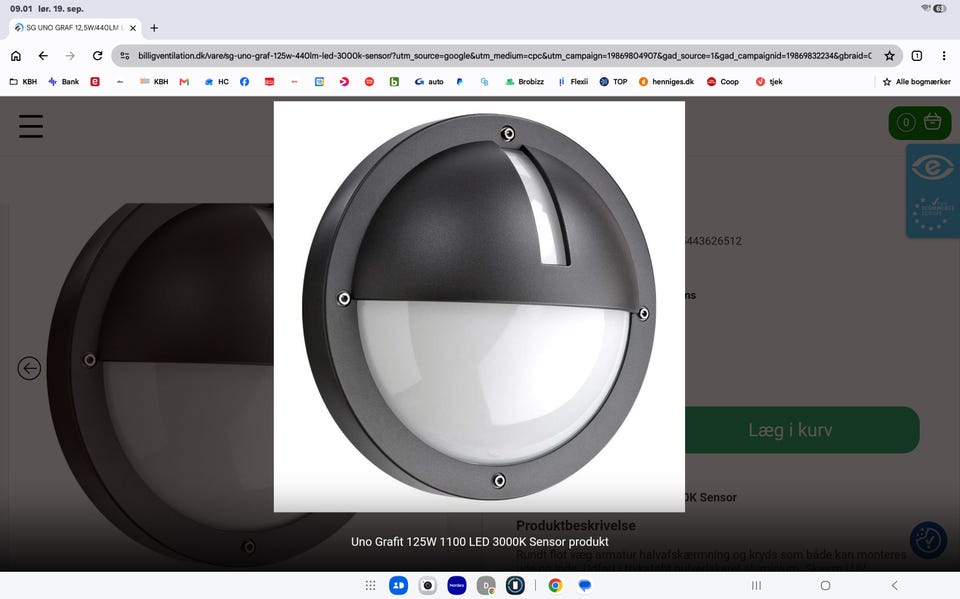Launch the Nordea app from the taskbar
The height and width of the screenshot is (599, 960).
(x=457, y=586)
